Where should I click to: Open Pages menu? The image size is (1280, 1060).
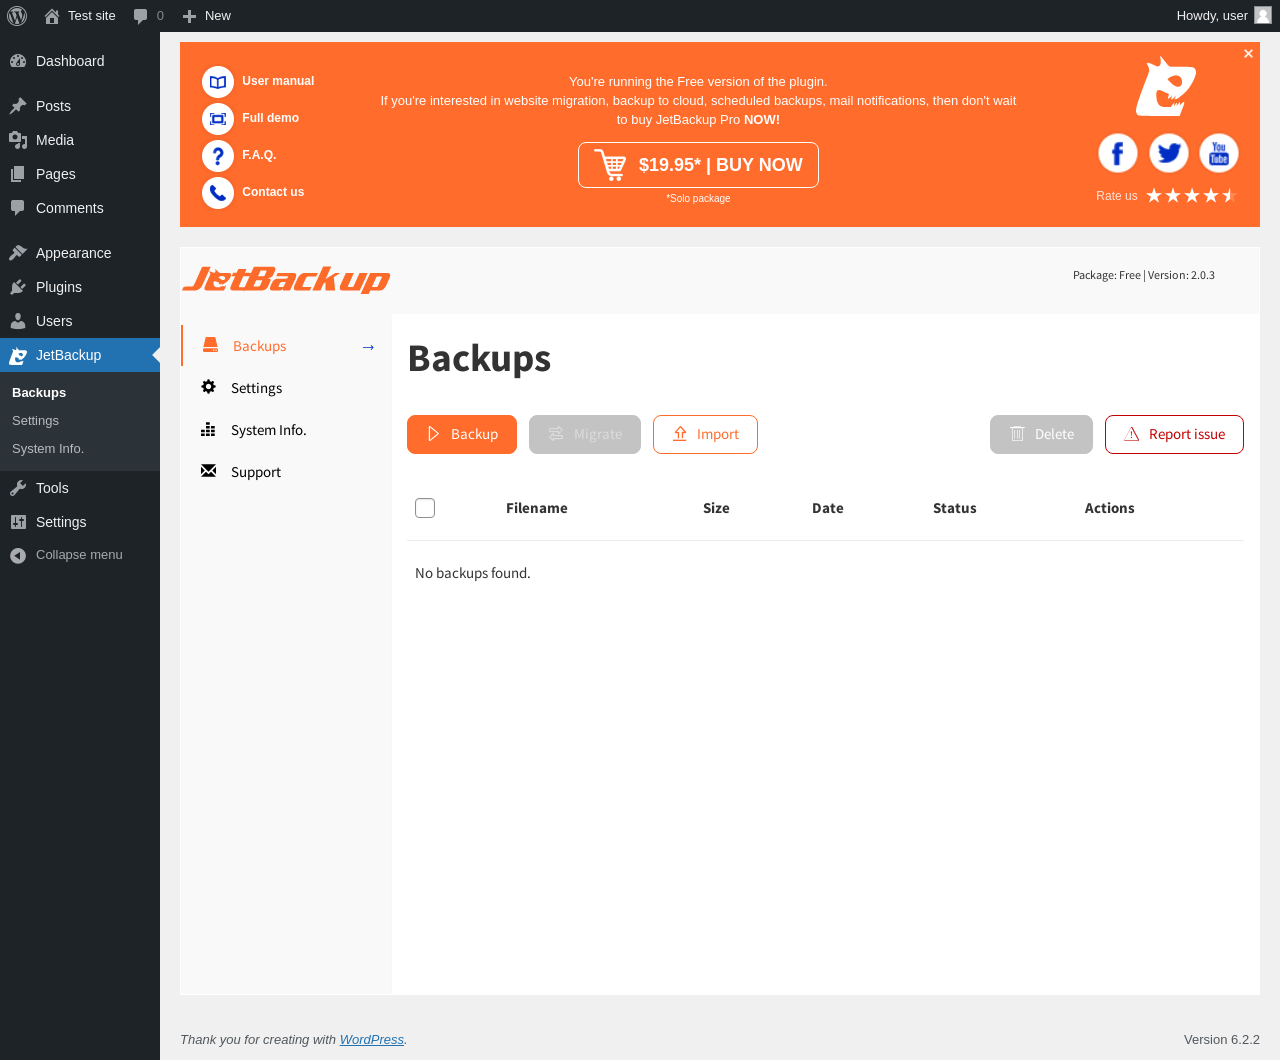pyautogui.click(x=80, y=174)
